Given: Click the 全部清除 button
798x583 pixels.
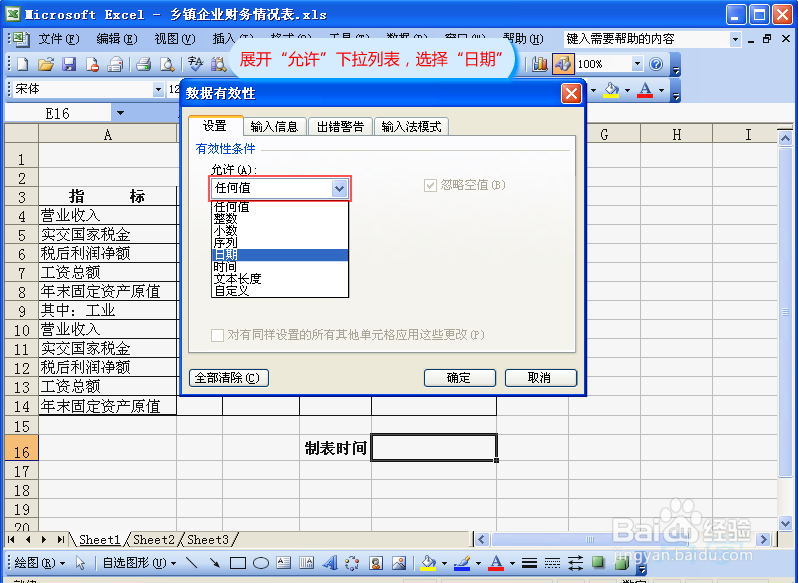Looking at the screenshot, I should (x=229, y=378).
